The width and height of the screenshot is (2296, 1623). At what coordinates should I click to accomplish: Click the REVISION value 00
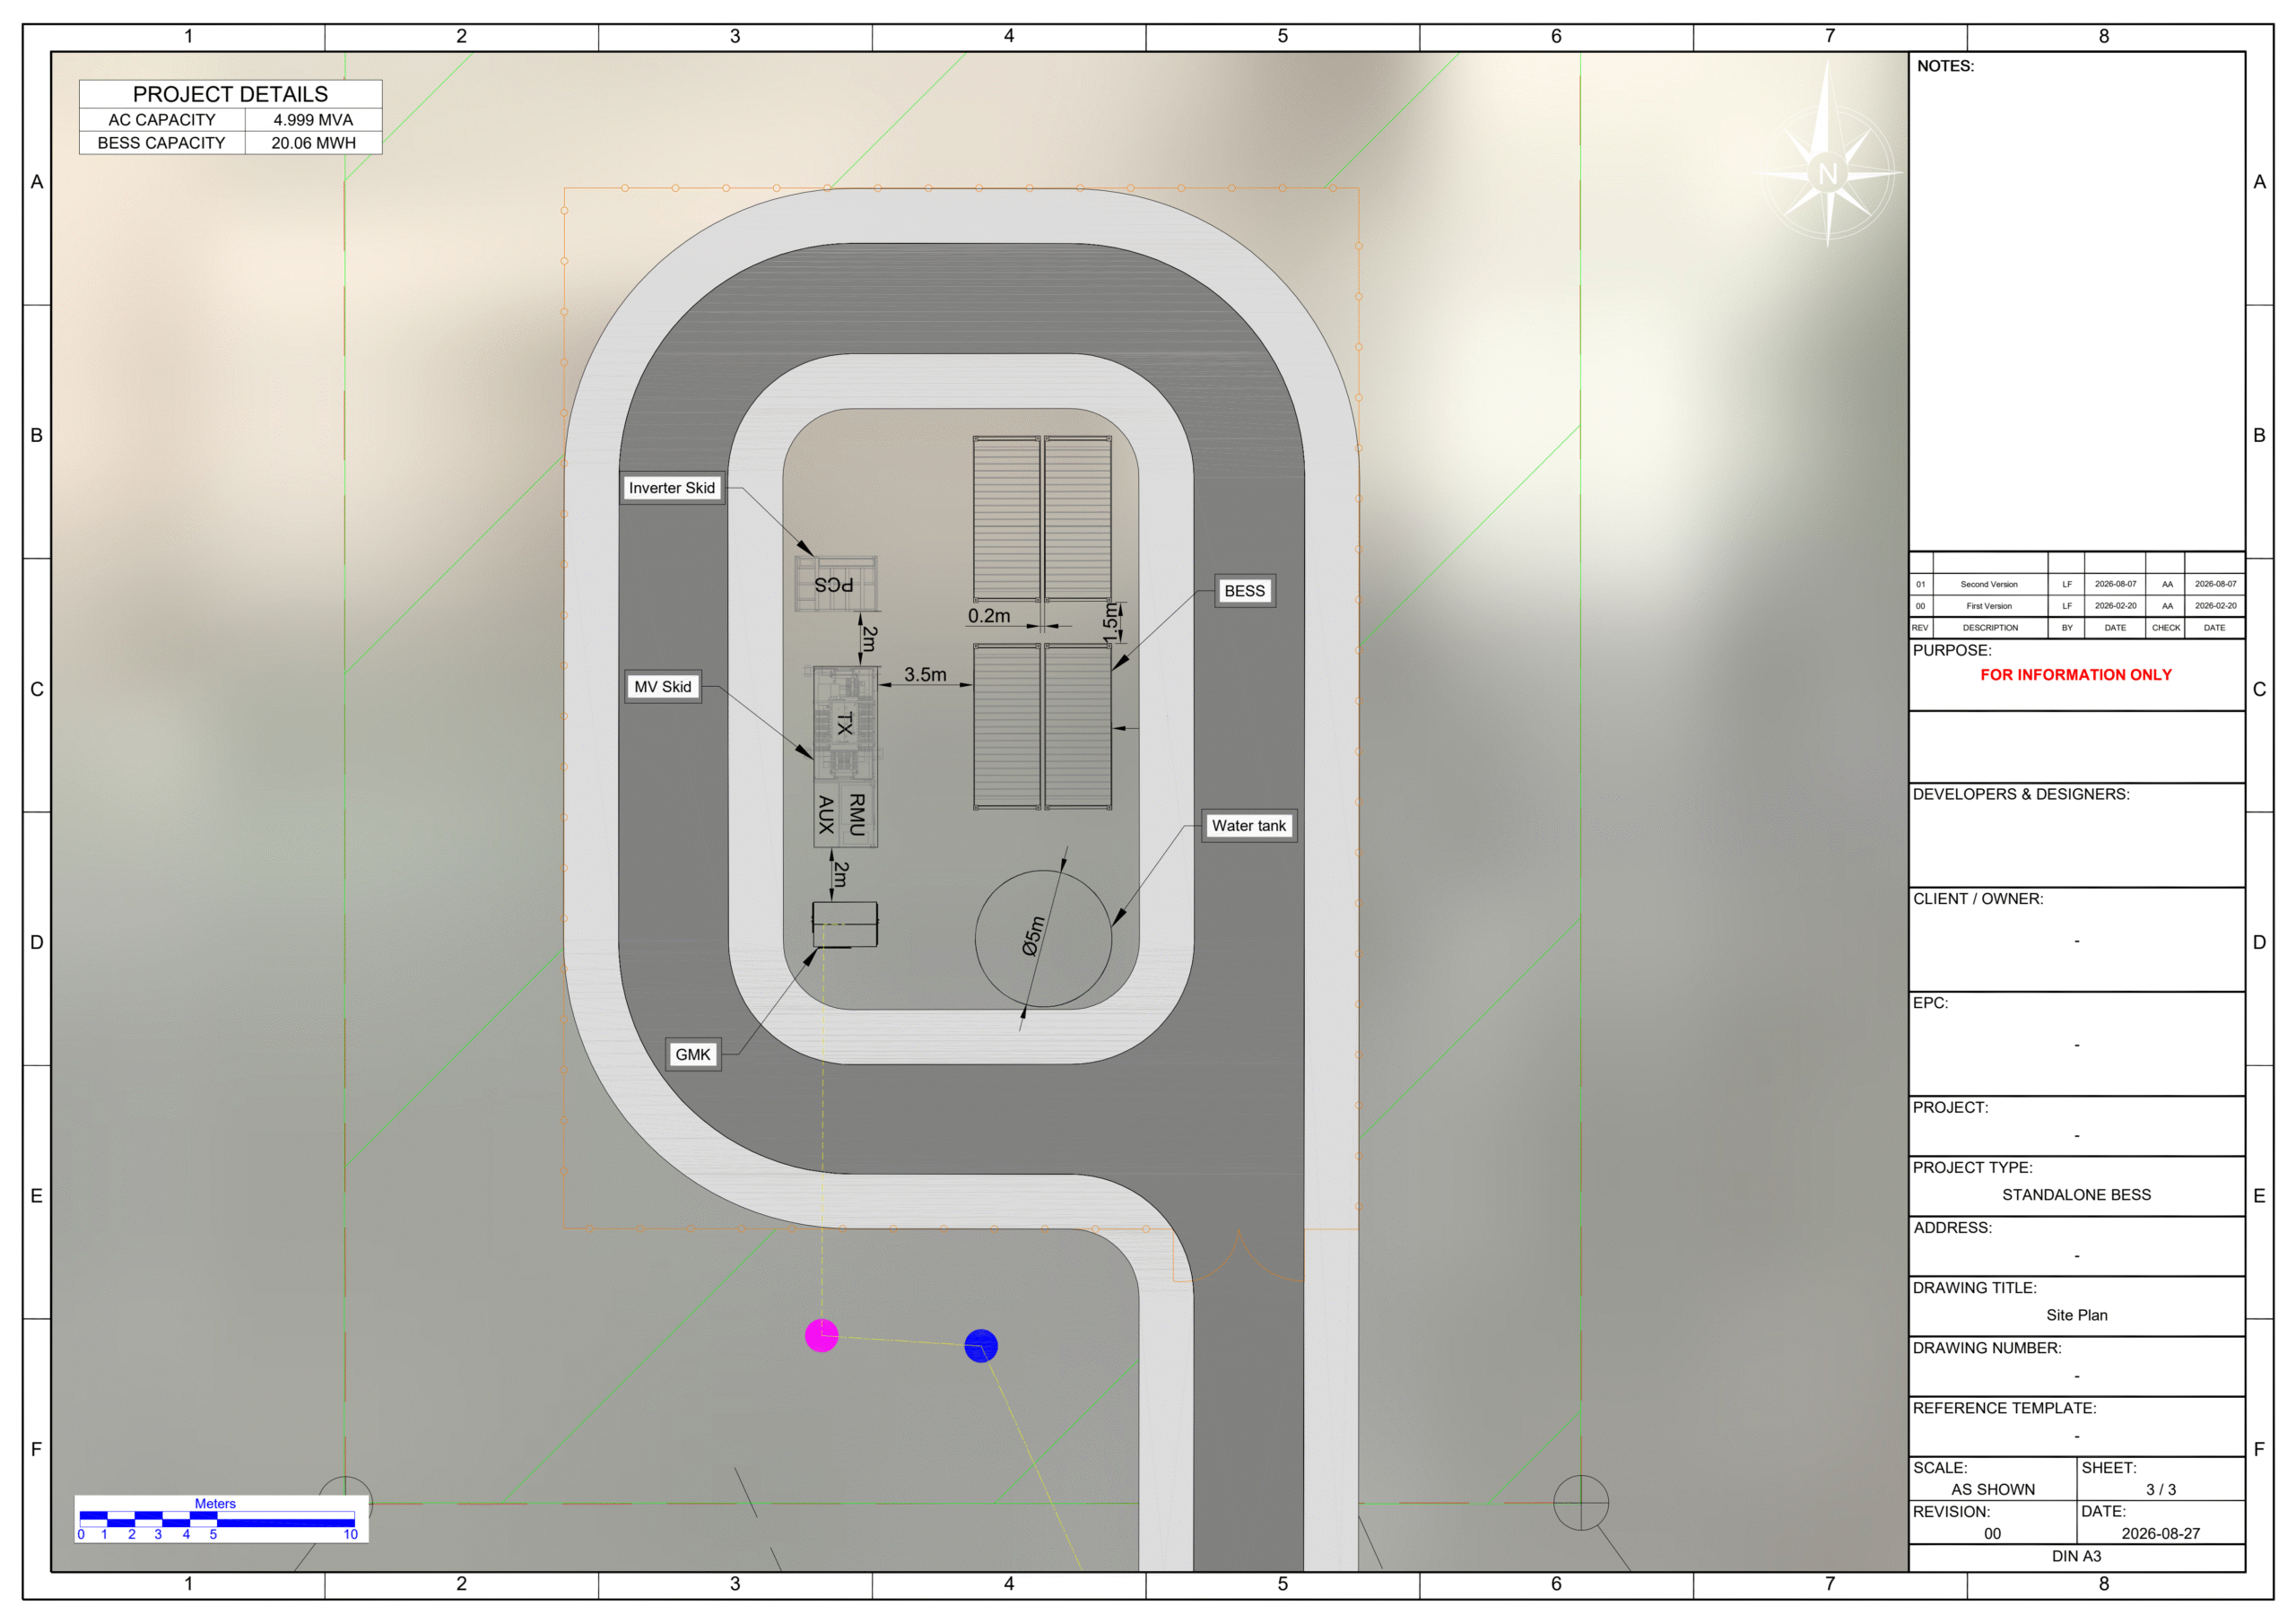click(x=1992, y=1533)
